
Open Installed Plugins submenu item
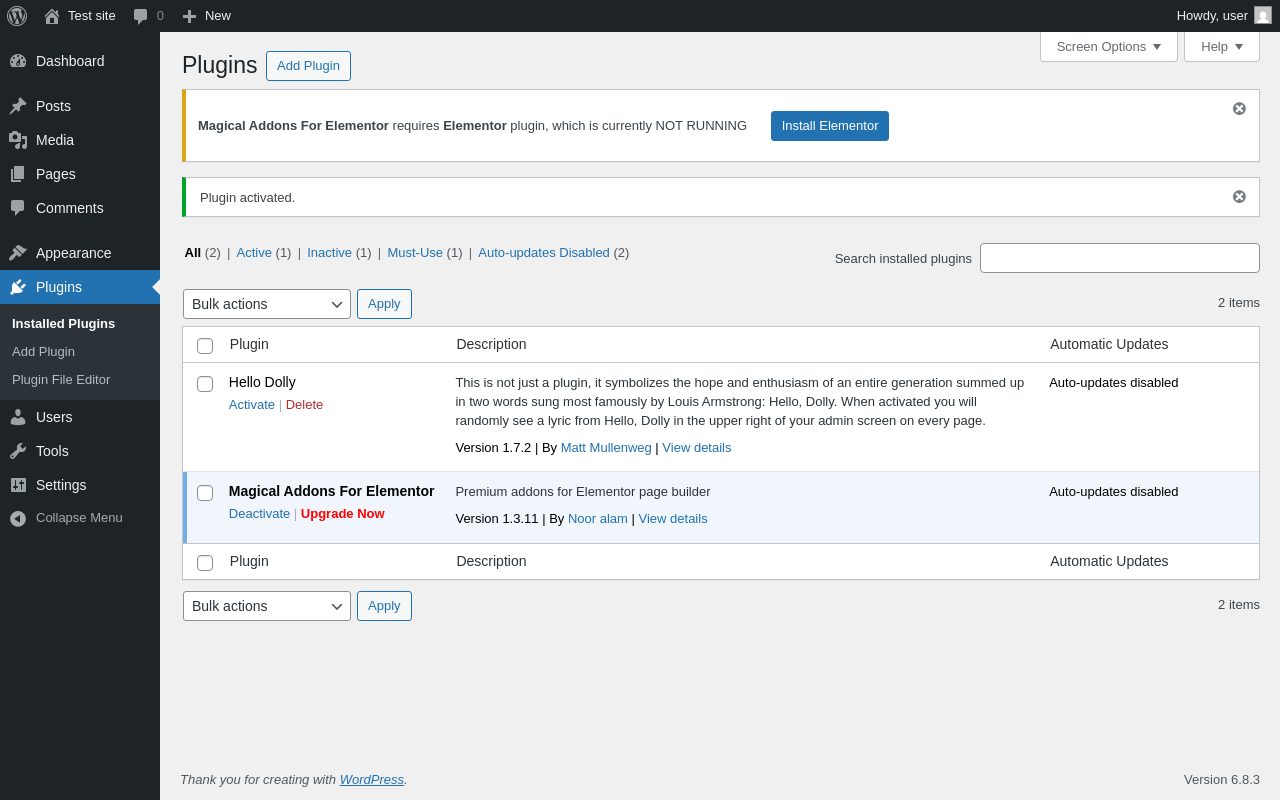tap(63, 324)
